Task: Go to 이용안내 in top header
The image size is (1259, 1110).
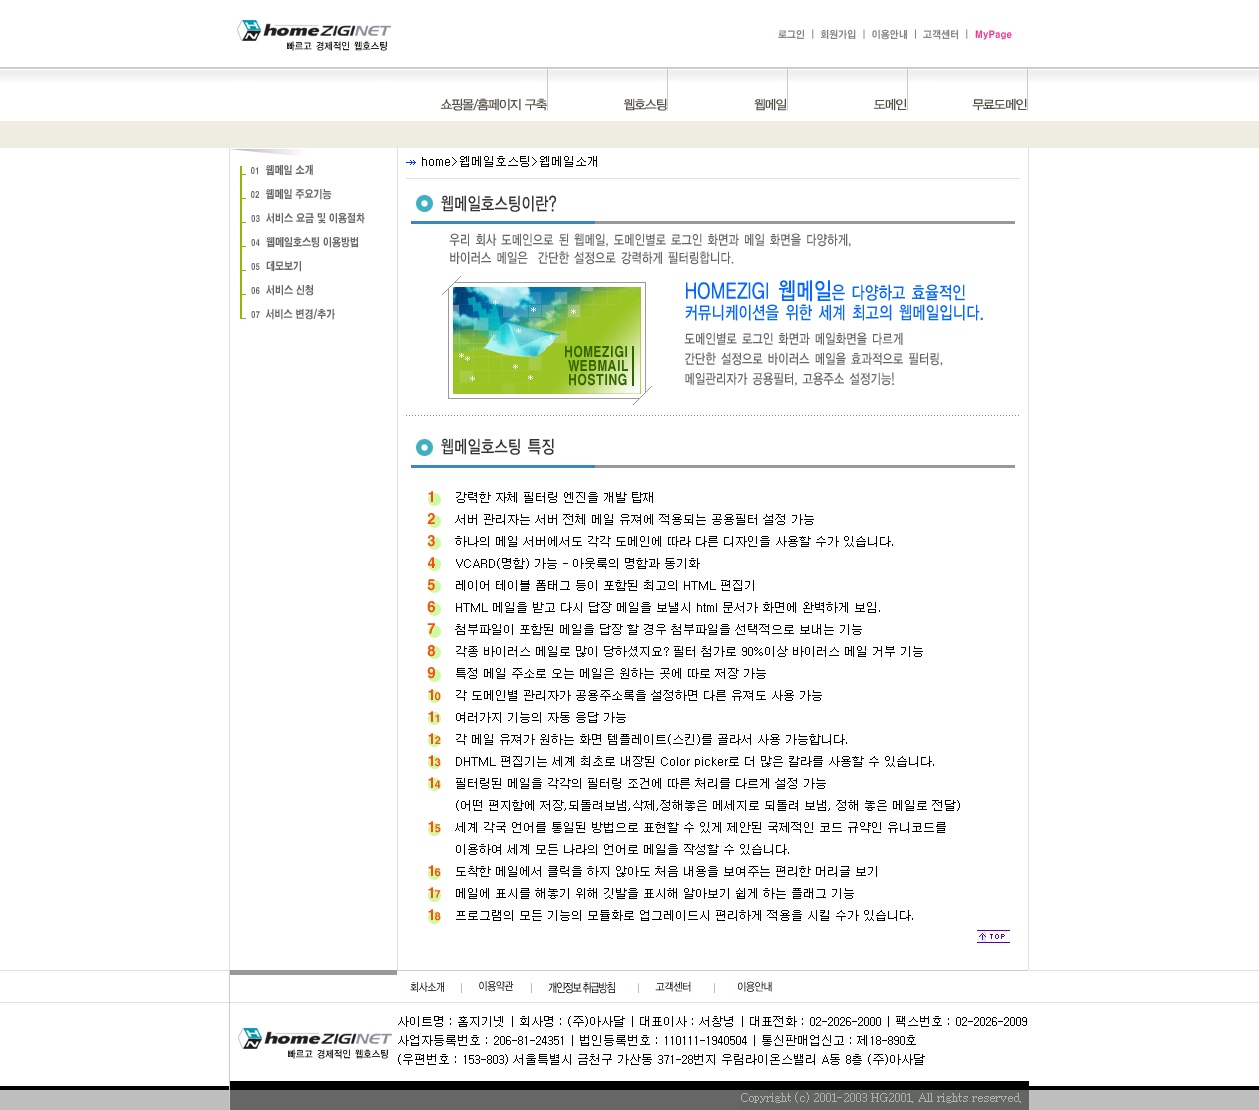Action: pos(889,35)
